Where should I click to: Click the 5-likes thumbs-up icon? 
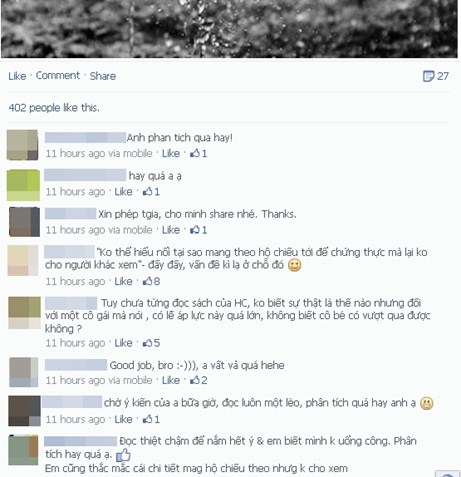147,343
